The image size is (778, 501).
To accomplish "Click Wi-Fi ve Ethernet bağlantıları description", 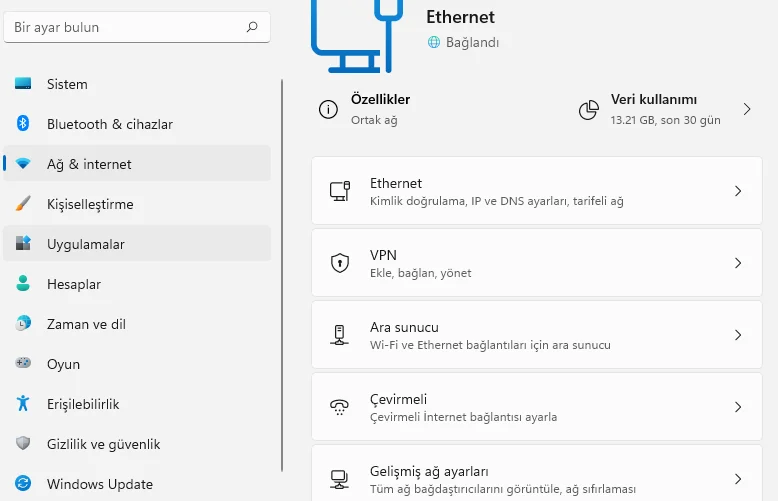I will (x=490, y=345).
